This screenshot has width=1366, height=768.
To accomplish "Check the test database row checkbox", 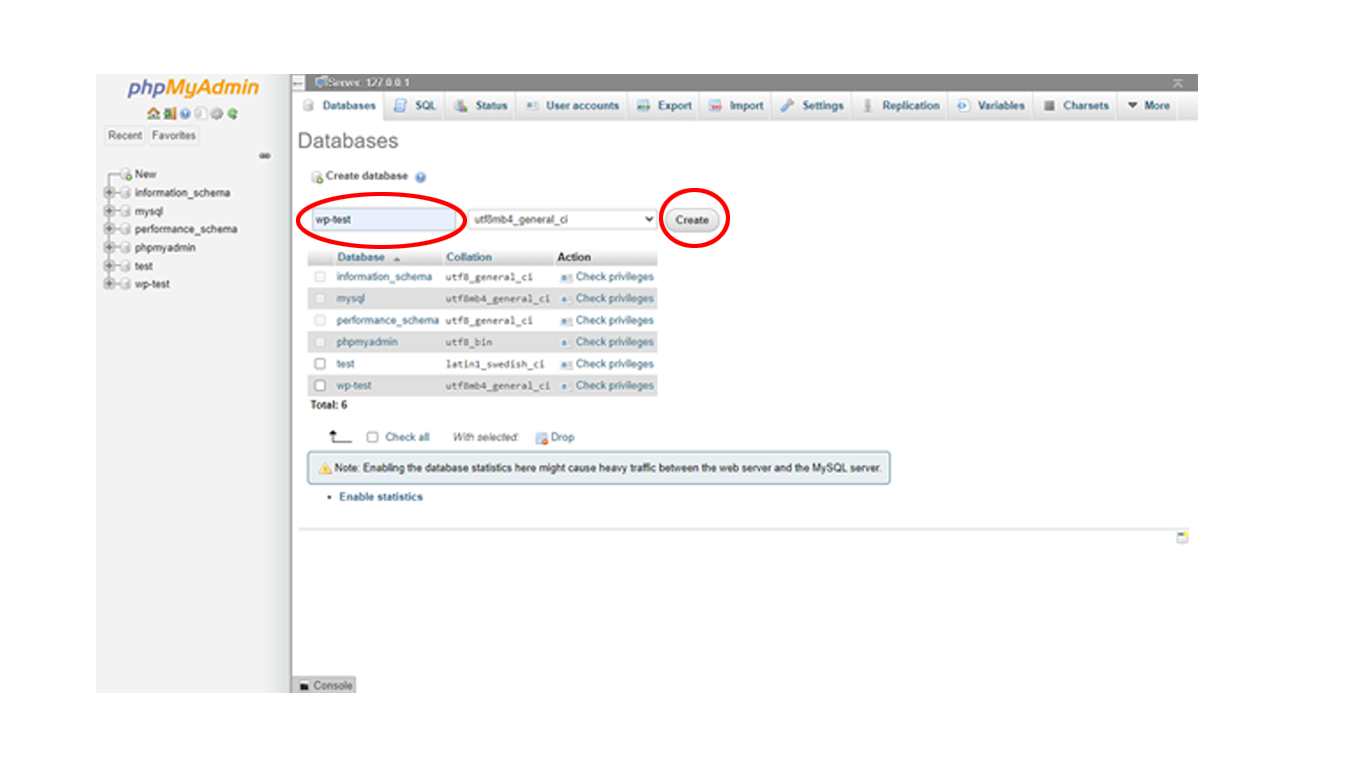I will coord(321,363).
